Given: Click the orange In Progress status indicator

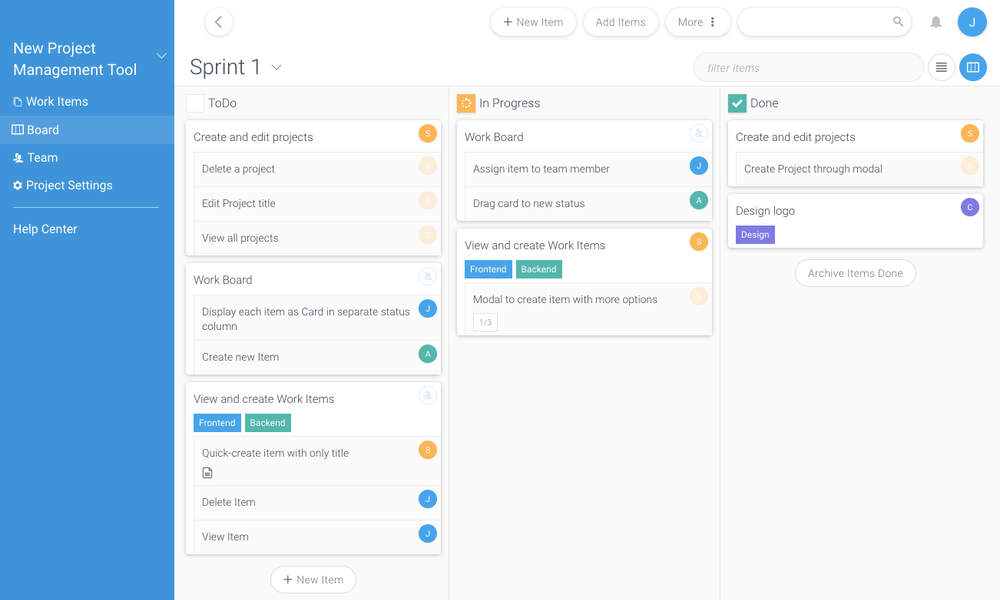Looking at the screenshot, I should [x=465, y=102].
